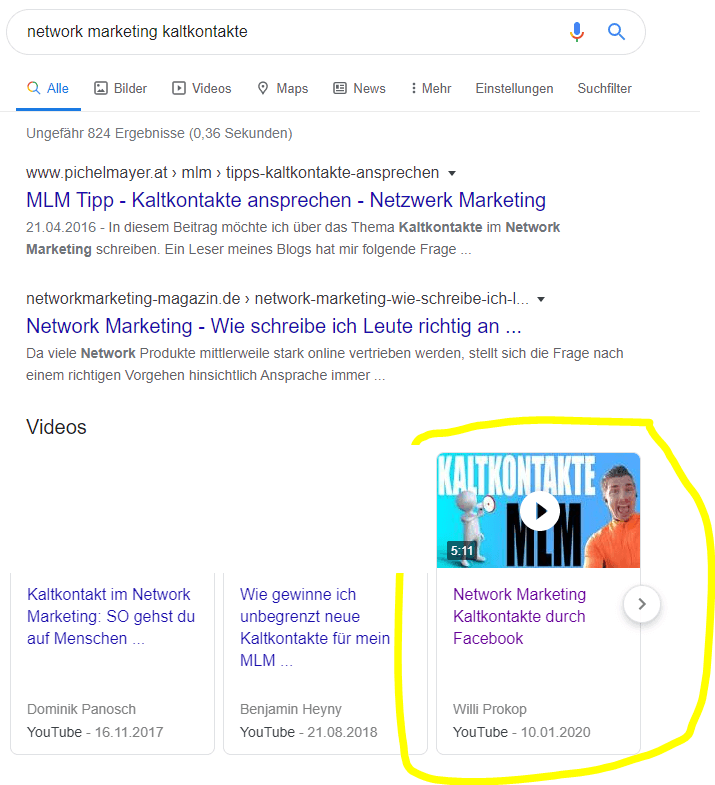Screen dimensions: 715x785
Task: Open 'Network Marketing - Wie schreibe ich Leute' result
Action: [x=274, y=326]
